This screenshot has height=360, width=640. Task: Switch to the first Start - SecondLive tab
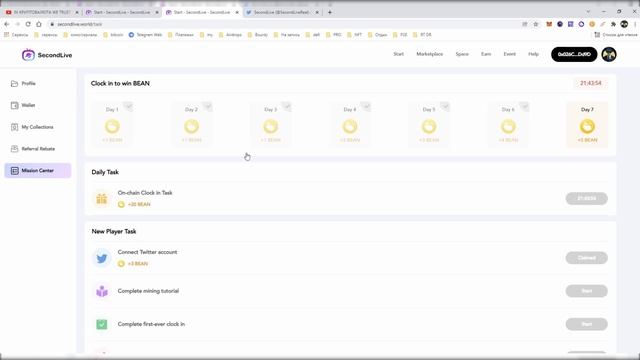click(x=121, y=12)
